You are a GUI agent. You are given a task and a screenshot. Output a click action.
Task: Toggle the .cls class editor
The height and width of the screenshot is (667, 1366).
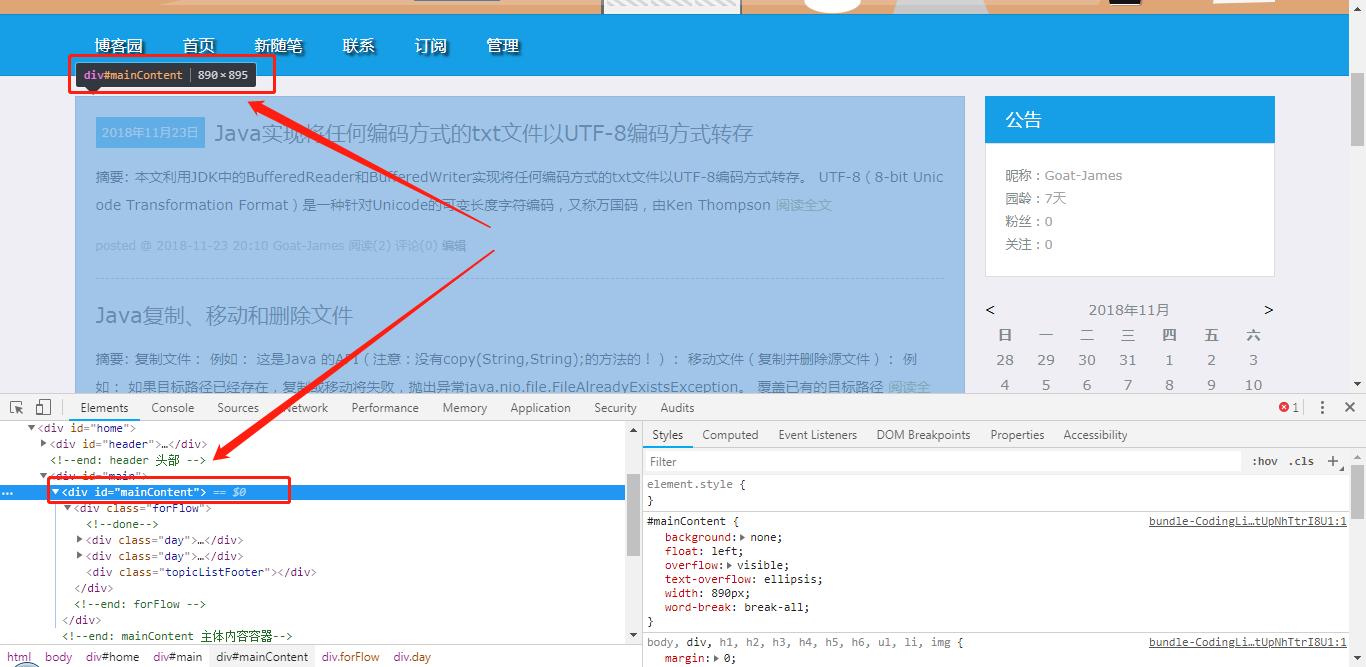click(x=1302, y=461)
